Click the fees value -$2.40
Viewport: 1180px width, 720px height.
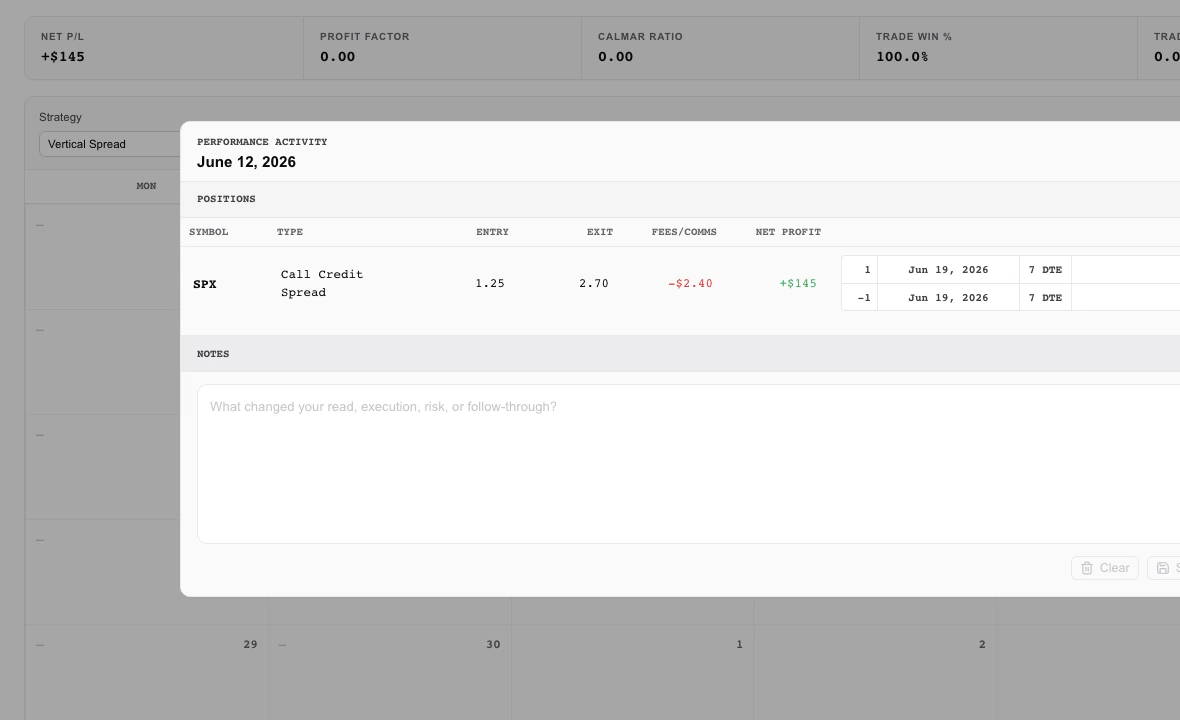[x=690, y=284]
